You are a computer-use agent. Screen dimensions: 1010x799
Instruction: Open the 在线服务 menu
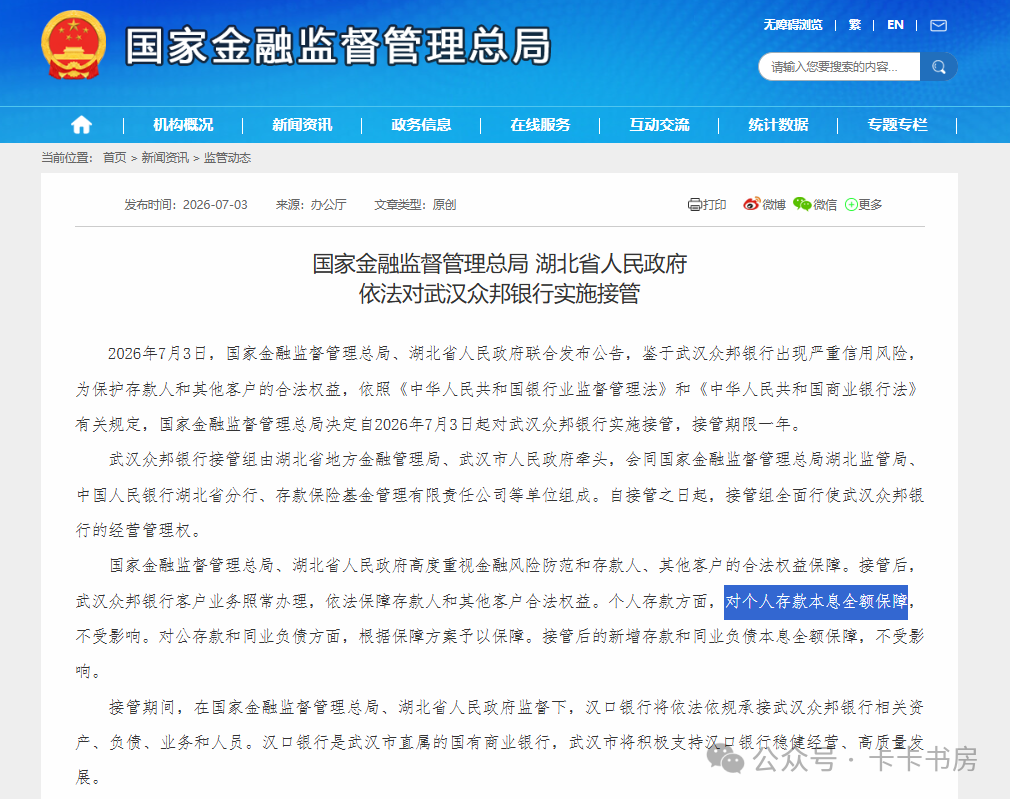coord(540,125)
